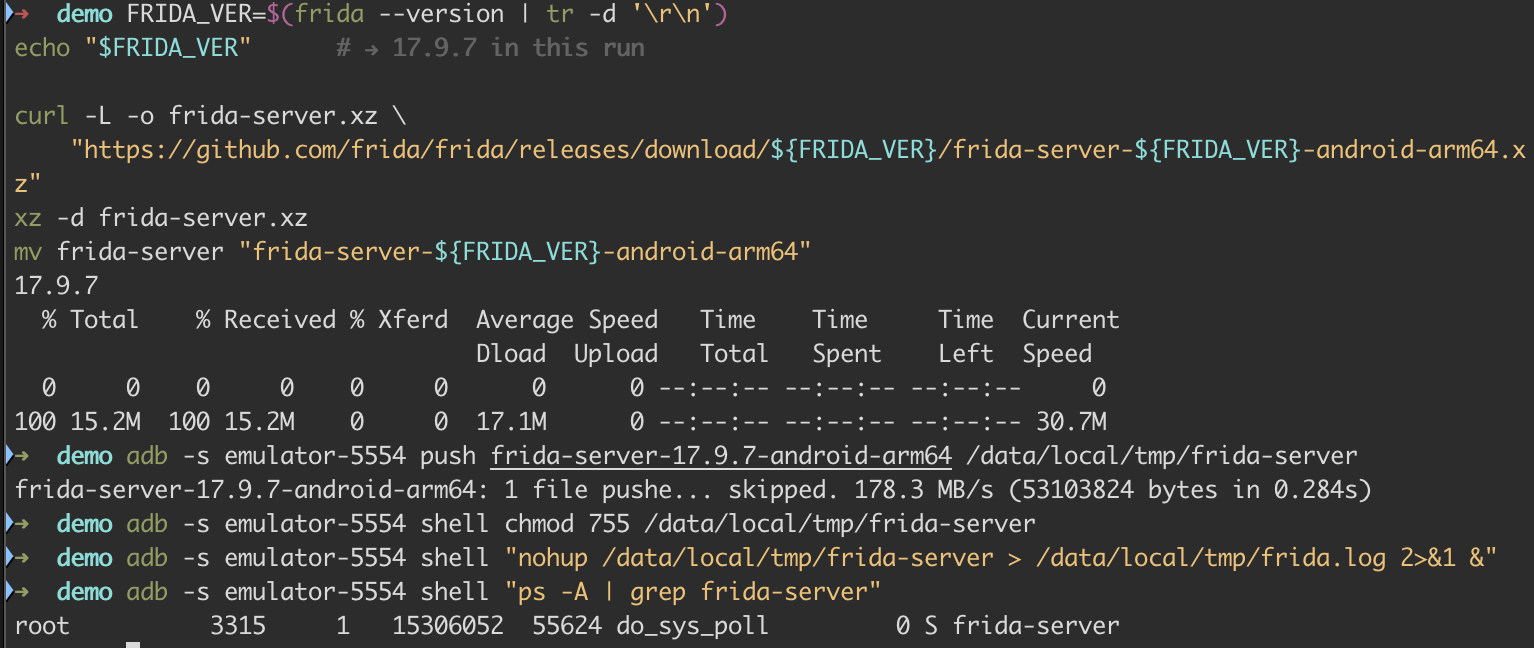Click the 'mv frida-server' command line
The height and width of the screenshot is (648, 1534).
click(x=413, y=252)
